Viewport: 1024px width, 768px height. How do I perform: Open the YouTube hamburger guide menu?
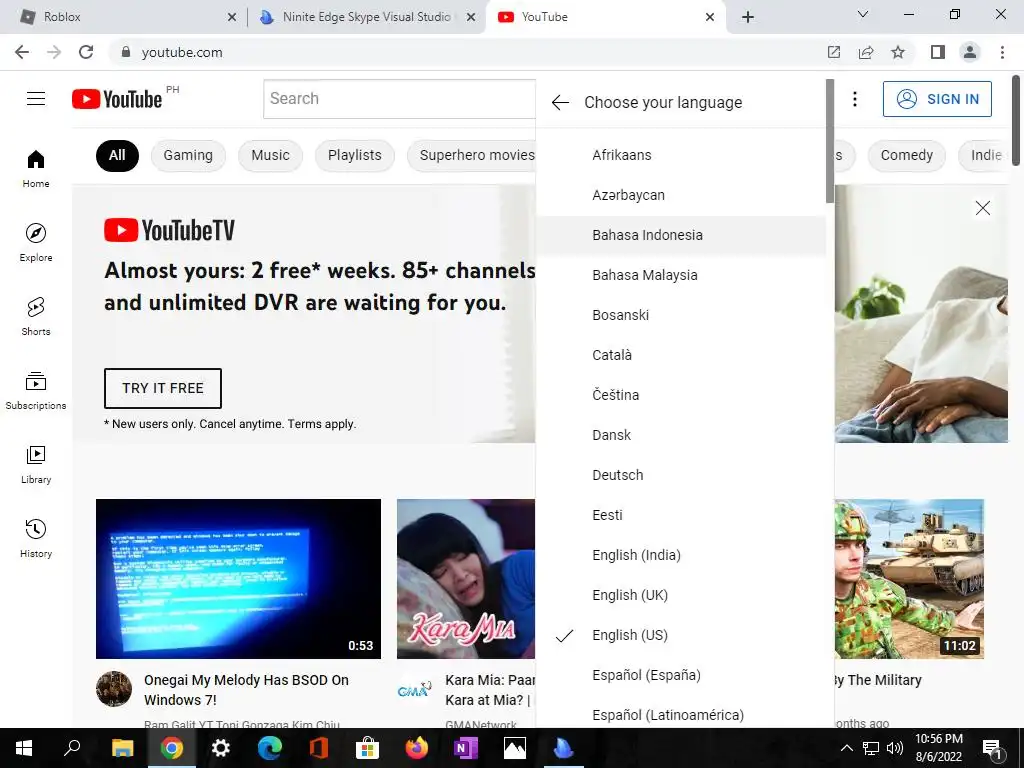point(36,99)
